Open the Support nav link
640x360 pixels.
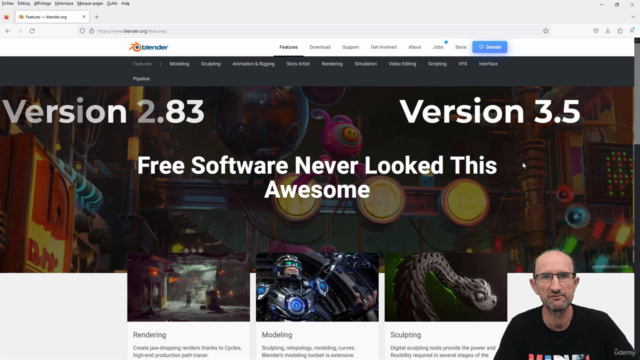351,47
